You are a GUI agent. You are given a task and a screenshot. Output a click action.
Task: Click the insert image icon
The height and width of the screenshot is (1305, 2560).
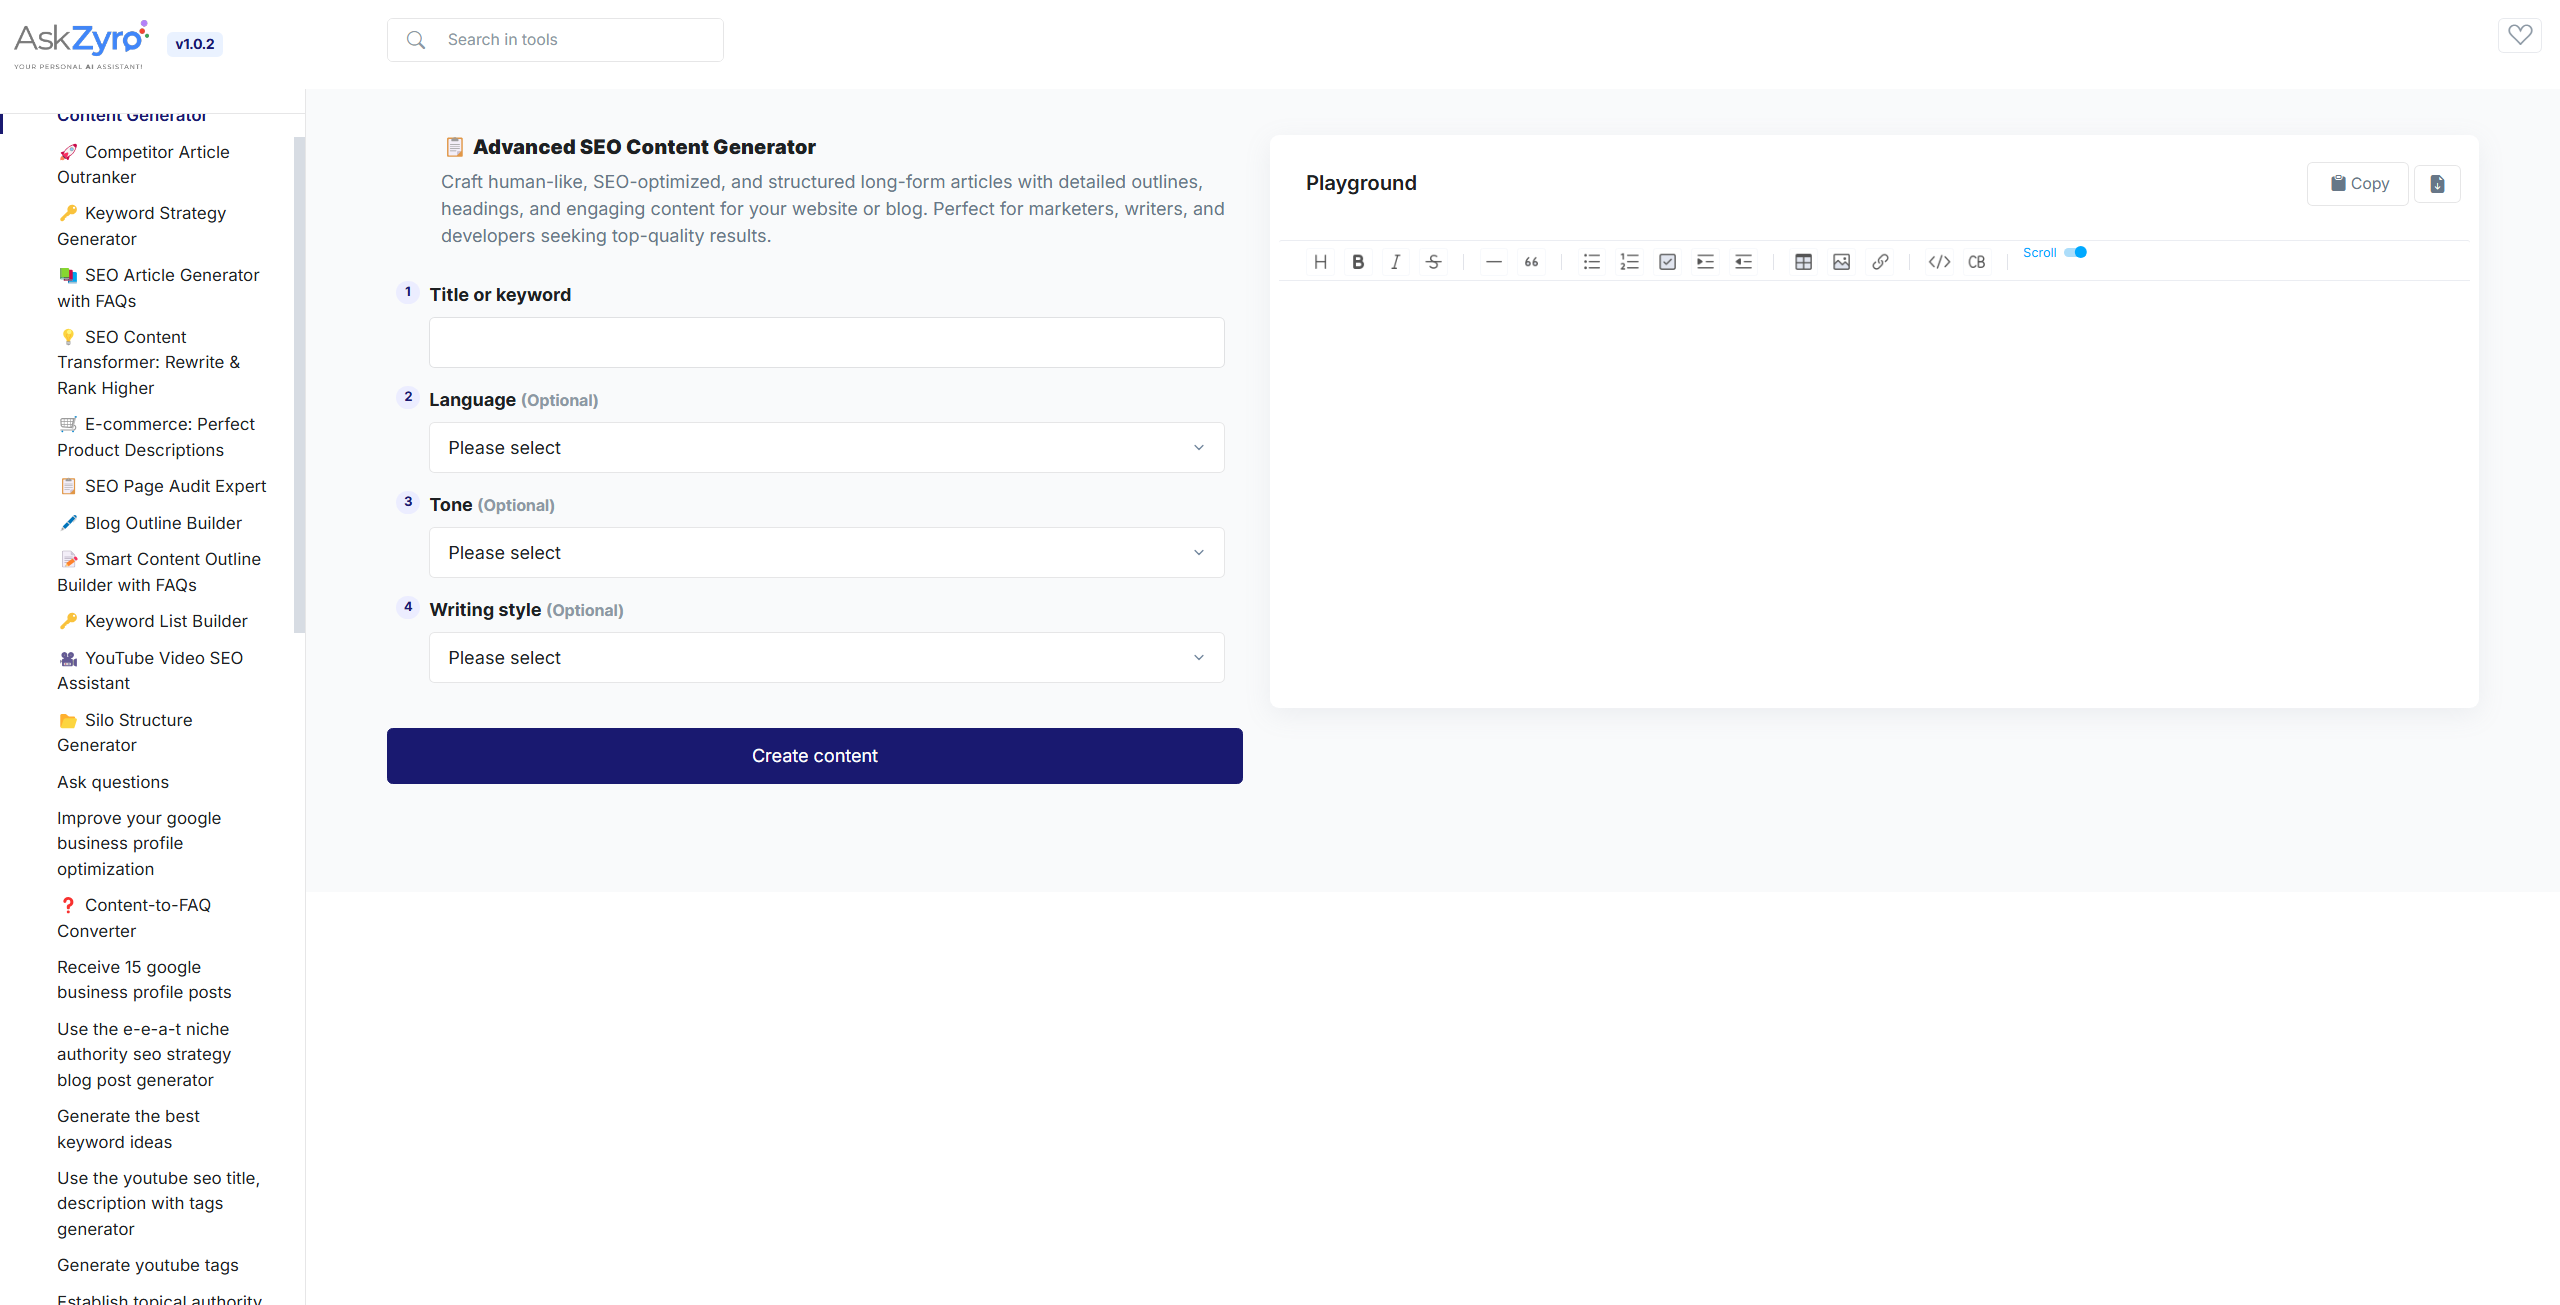point(1841,262)
